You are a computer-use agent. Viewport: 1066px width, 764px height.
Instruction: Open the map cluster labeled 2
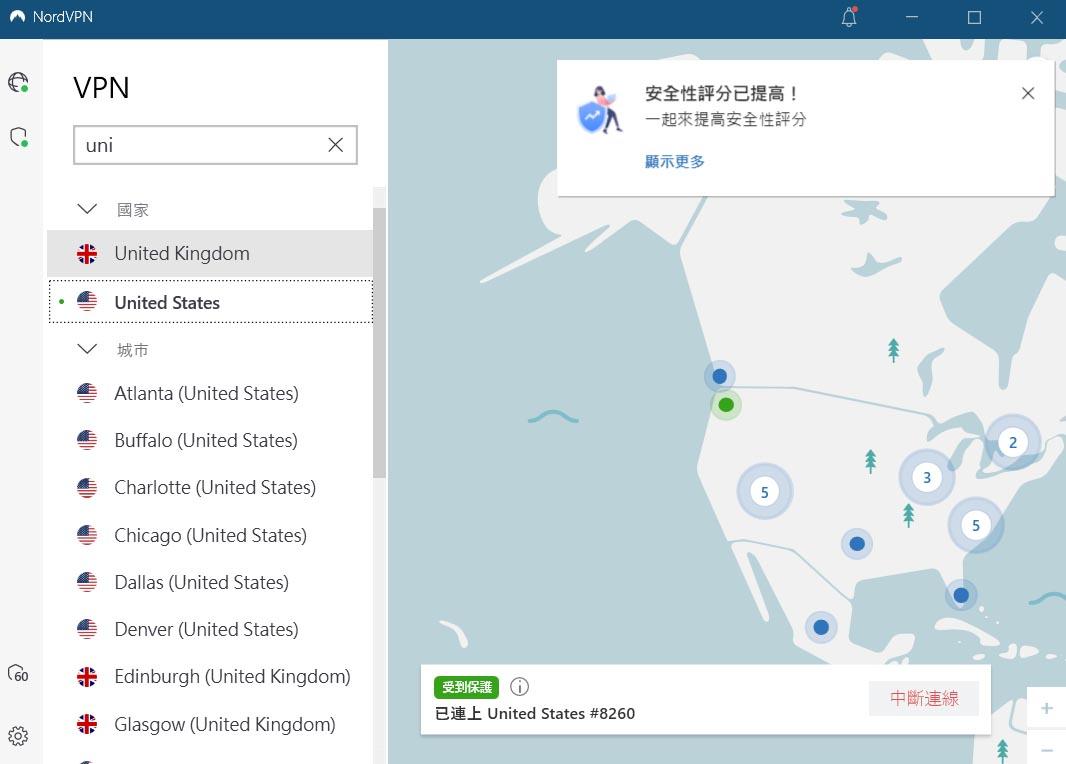[x=1013, y=442]
